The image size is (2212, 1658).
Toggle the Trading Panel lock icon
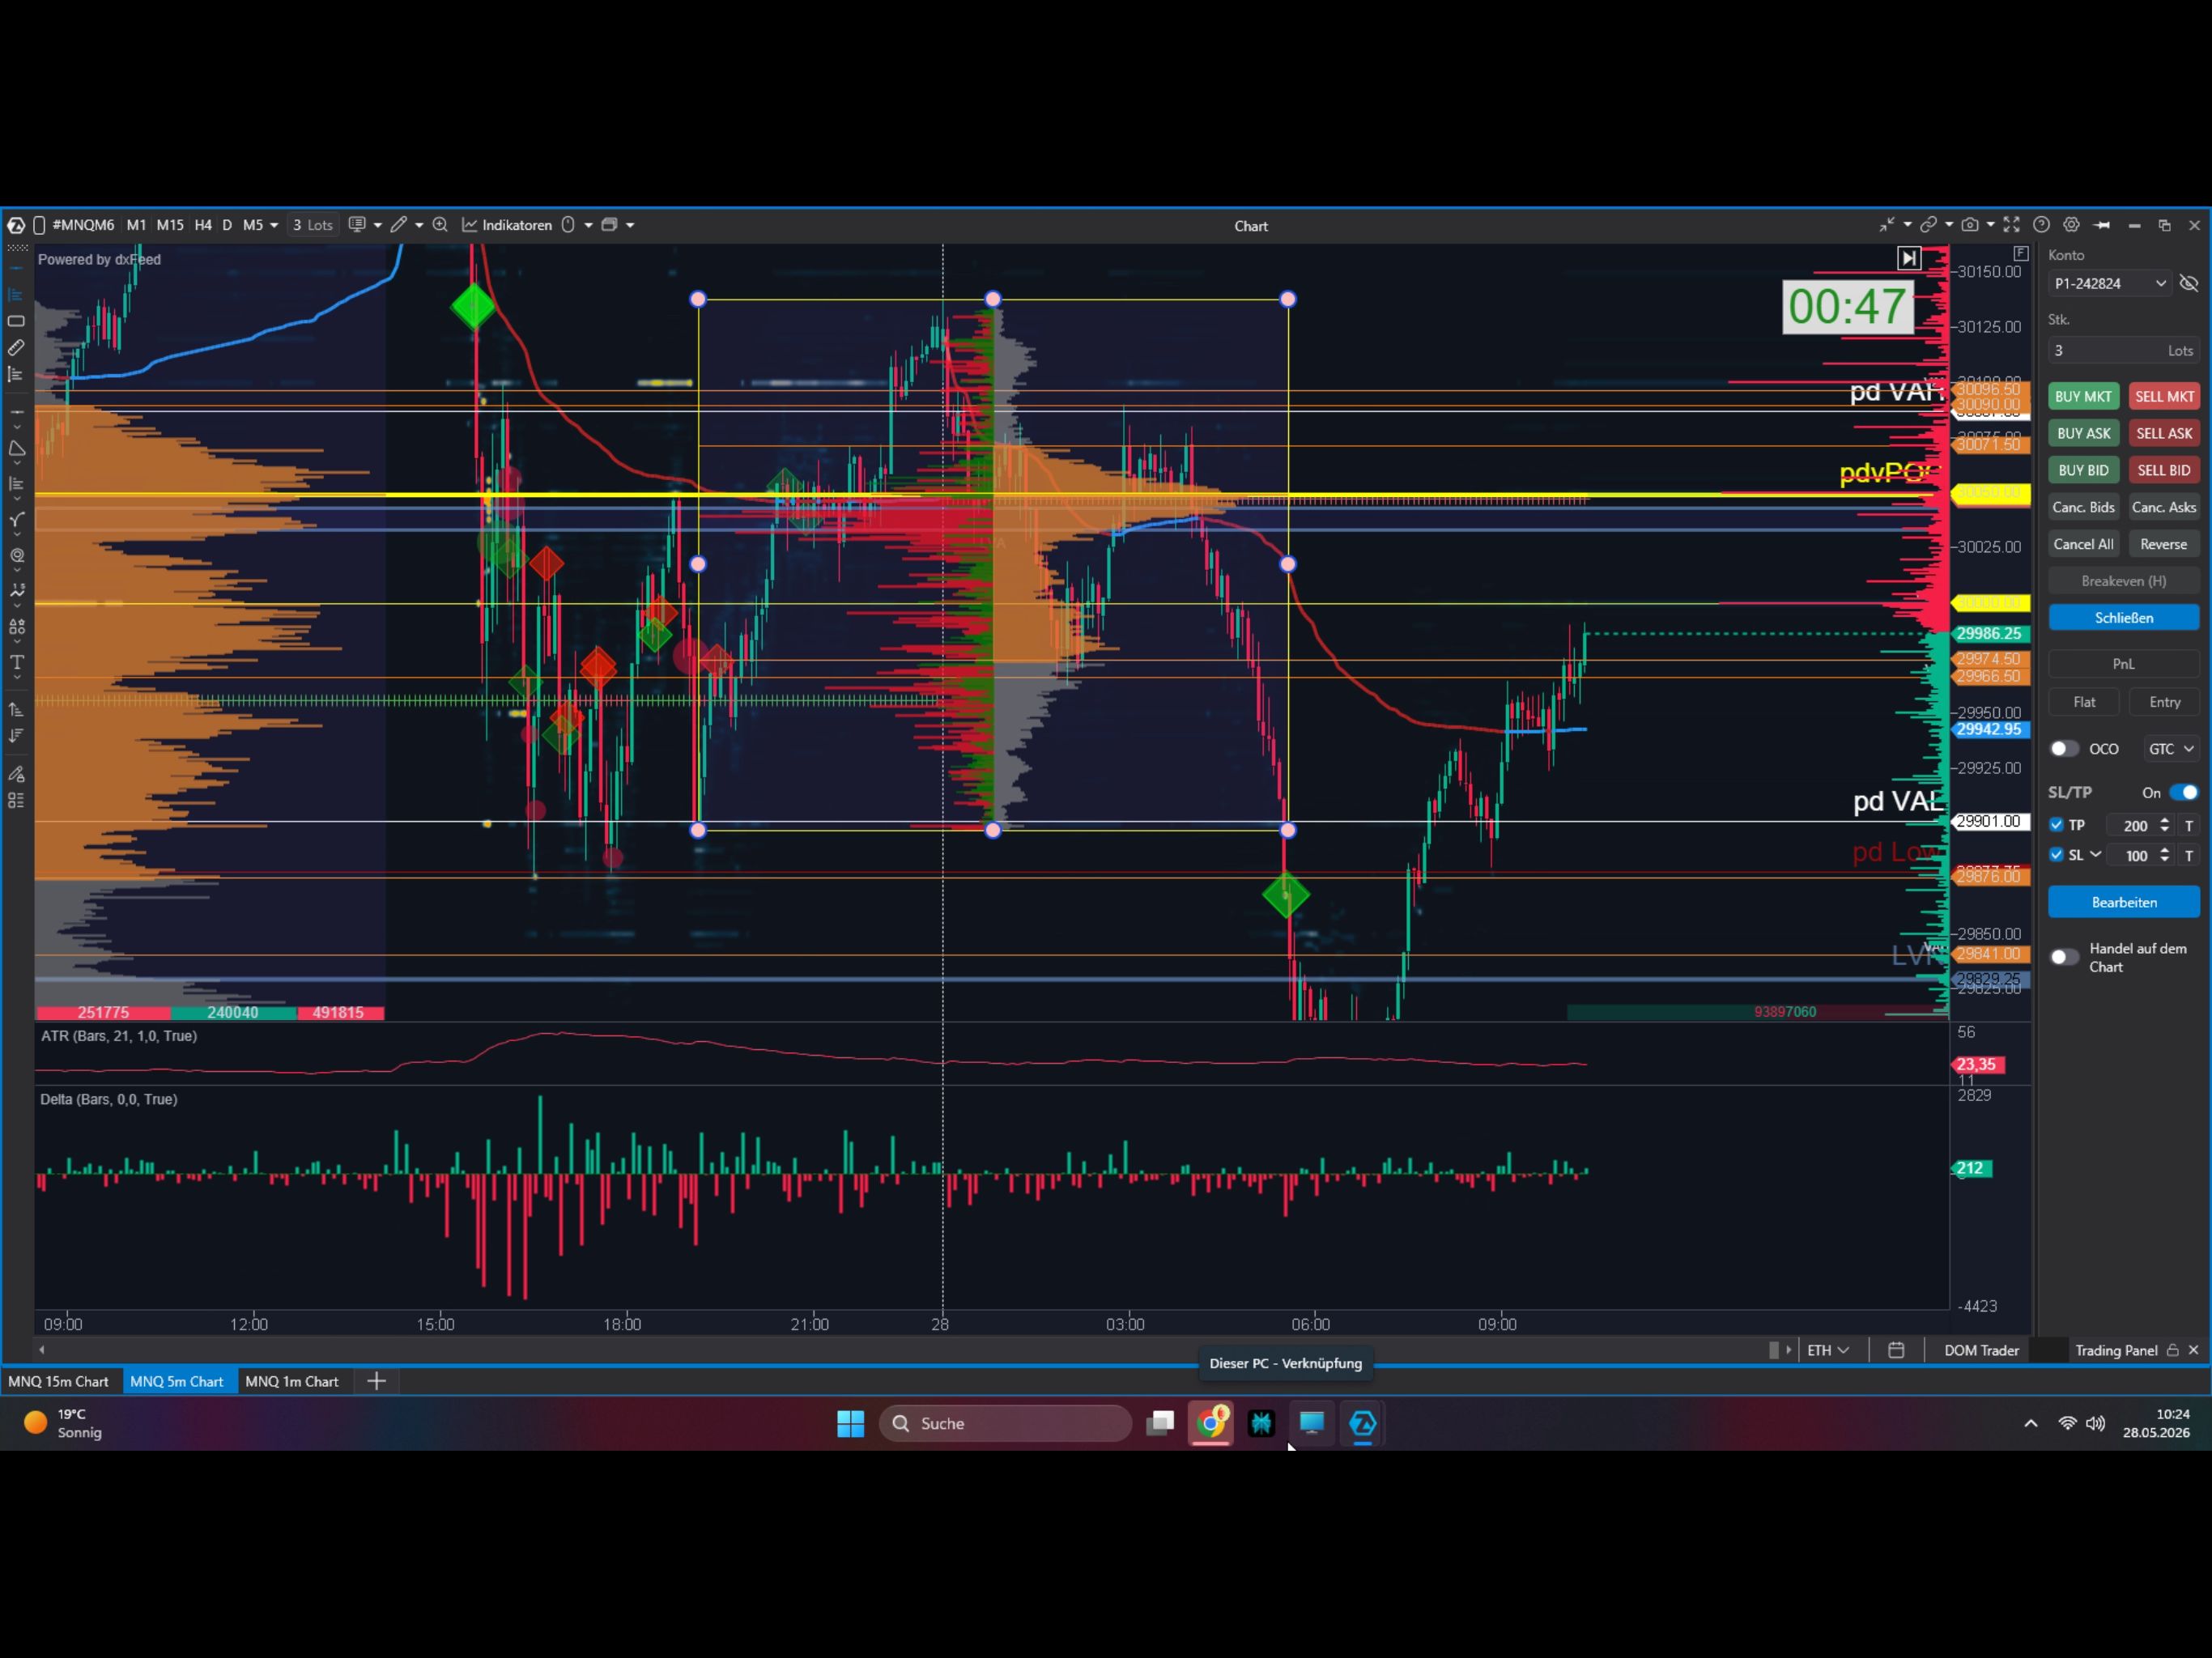pos(2173,1350)
